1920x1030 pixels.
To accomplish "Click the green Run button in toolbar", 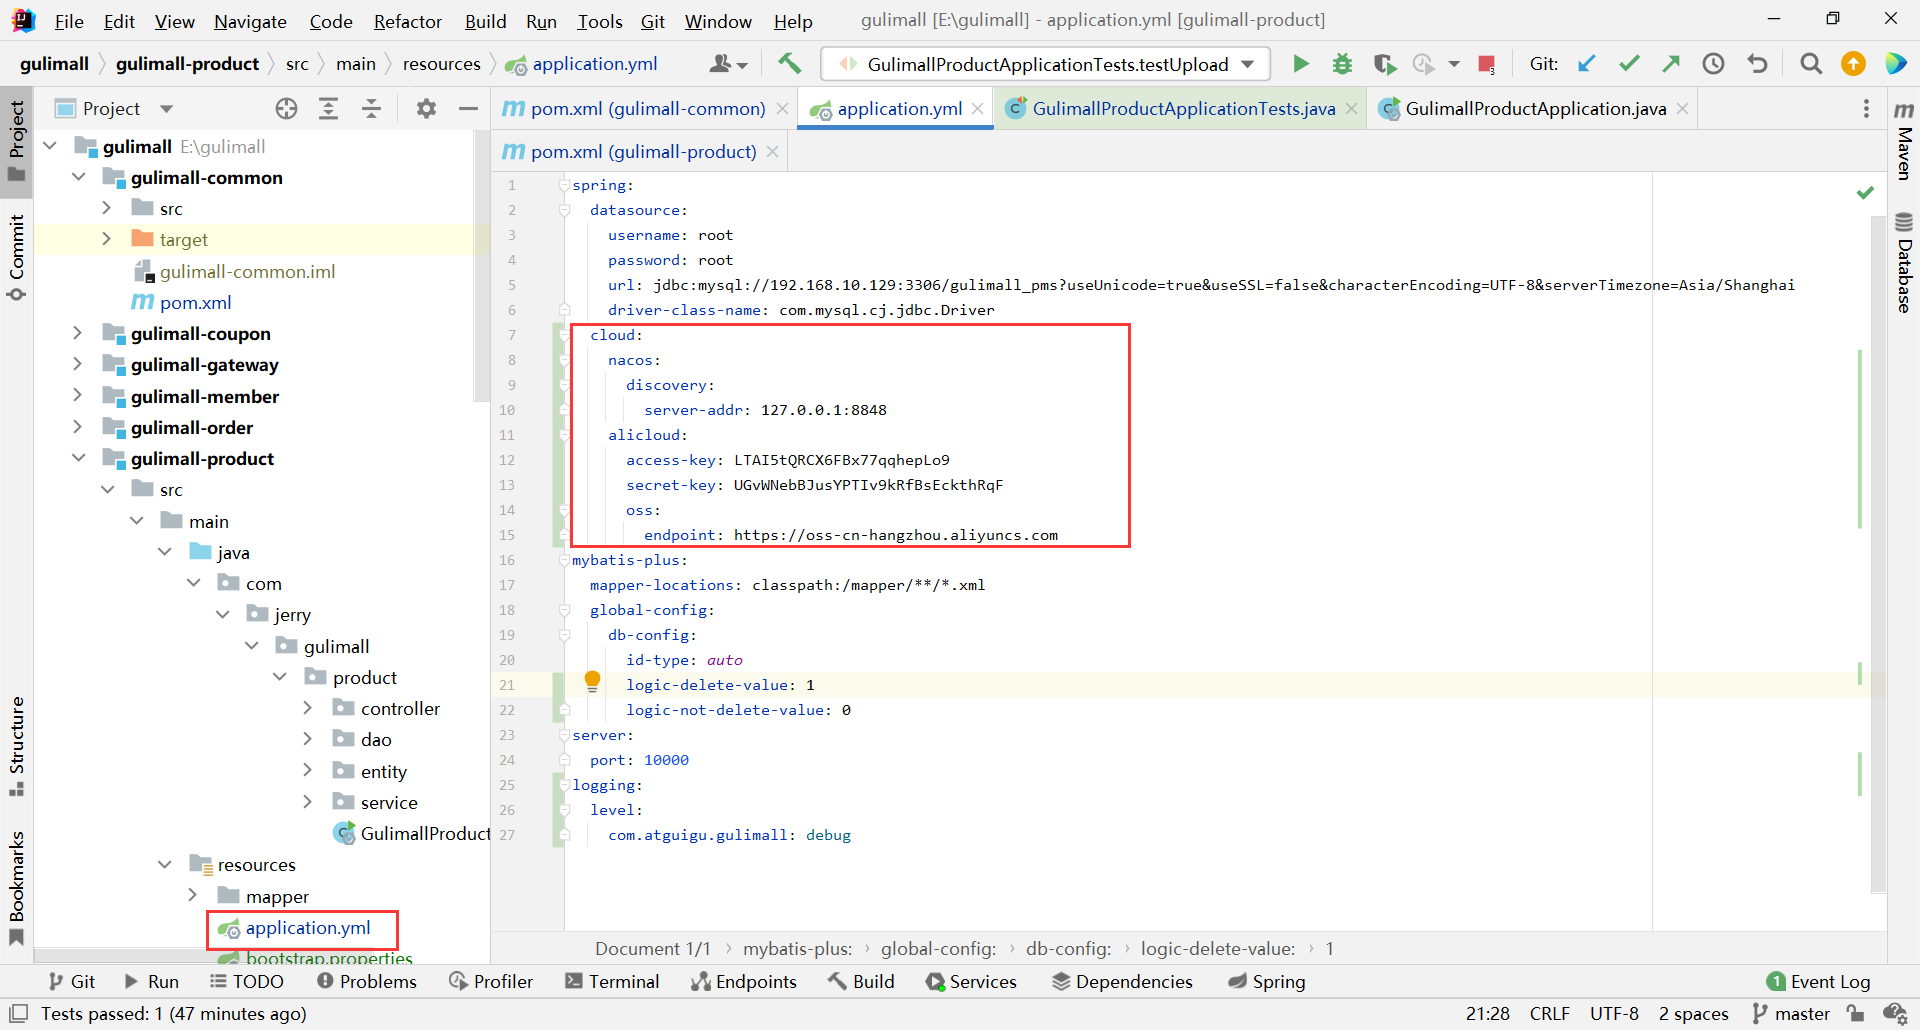I will click(1300, 64).
